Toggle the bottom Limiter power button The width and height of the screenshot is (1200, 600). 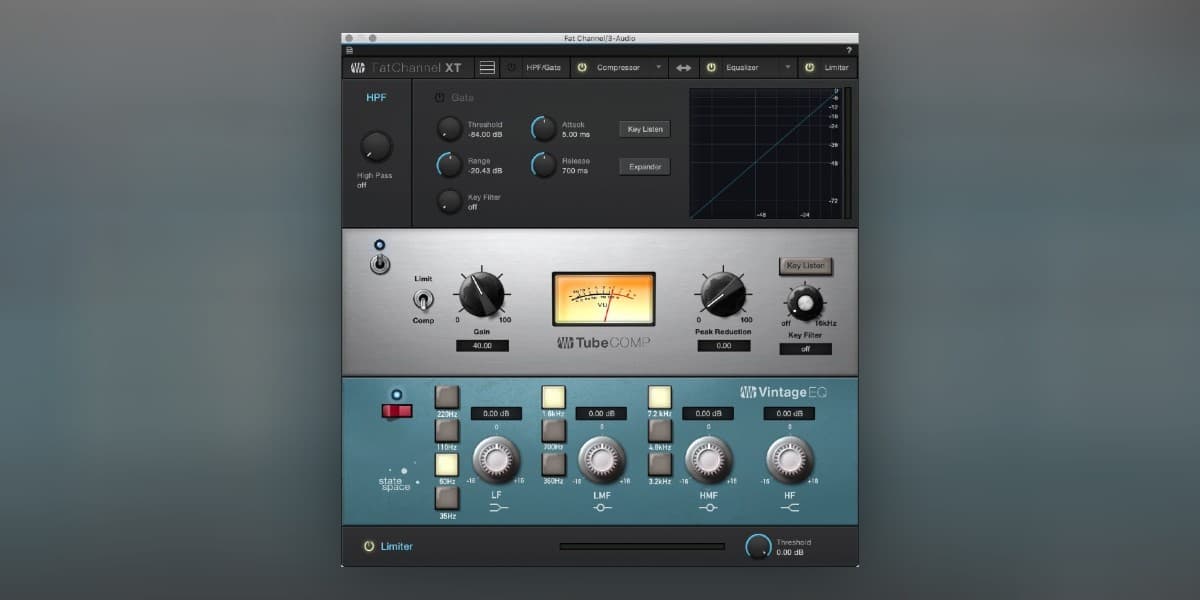[369, 546]
